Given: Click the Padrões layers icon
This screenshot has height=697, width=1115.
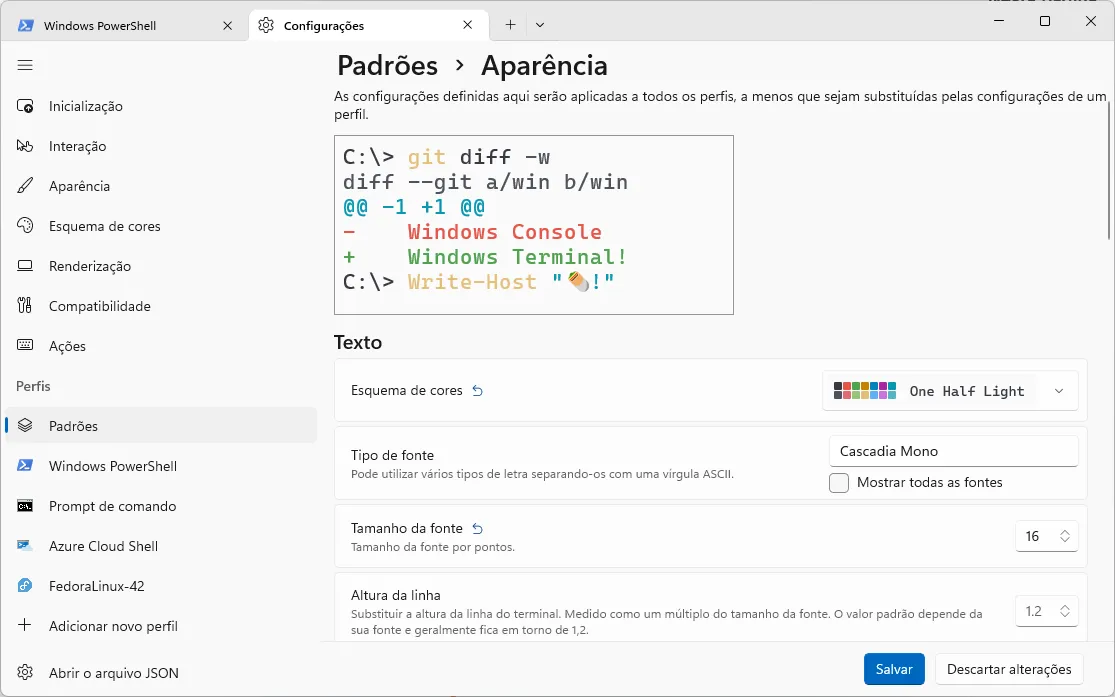Looking at the screenshot, I should click(25, 425).
